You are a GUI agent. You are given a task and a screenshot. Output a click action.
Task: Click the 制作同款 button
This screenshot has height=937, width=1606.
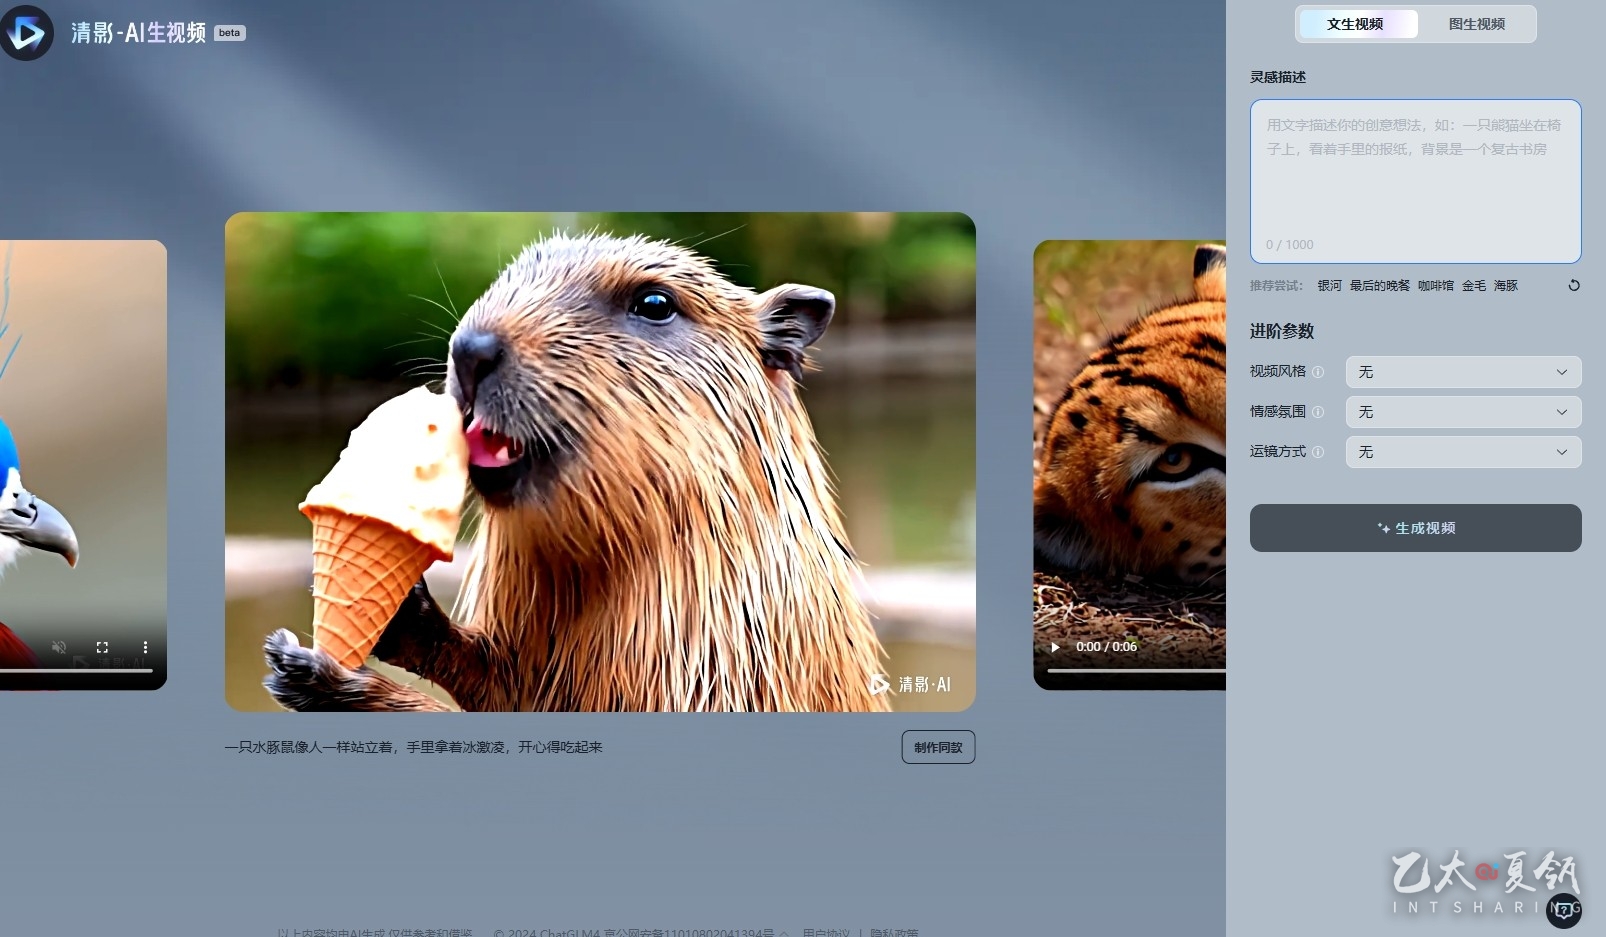point(938,747)
